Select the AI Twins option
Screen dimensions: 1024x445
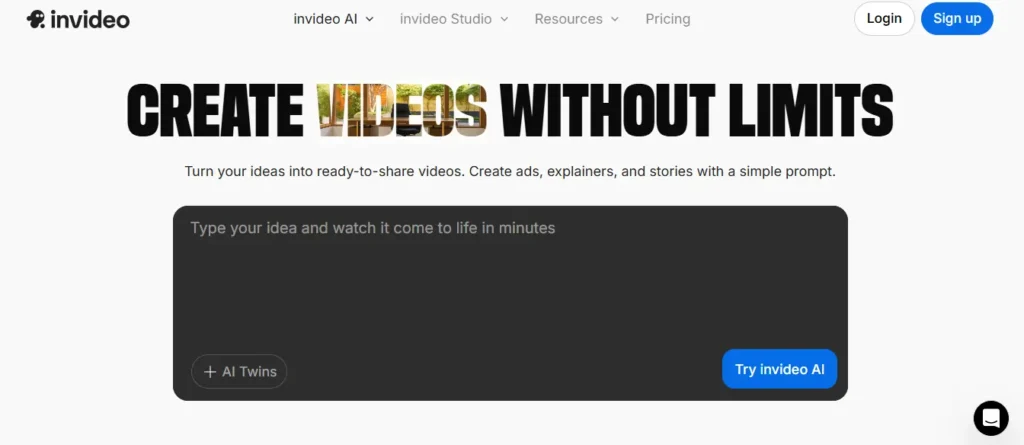point(239,371)
